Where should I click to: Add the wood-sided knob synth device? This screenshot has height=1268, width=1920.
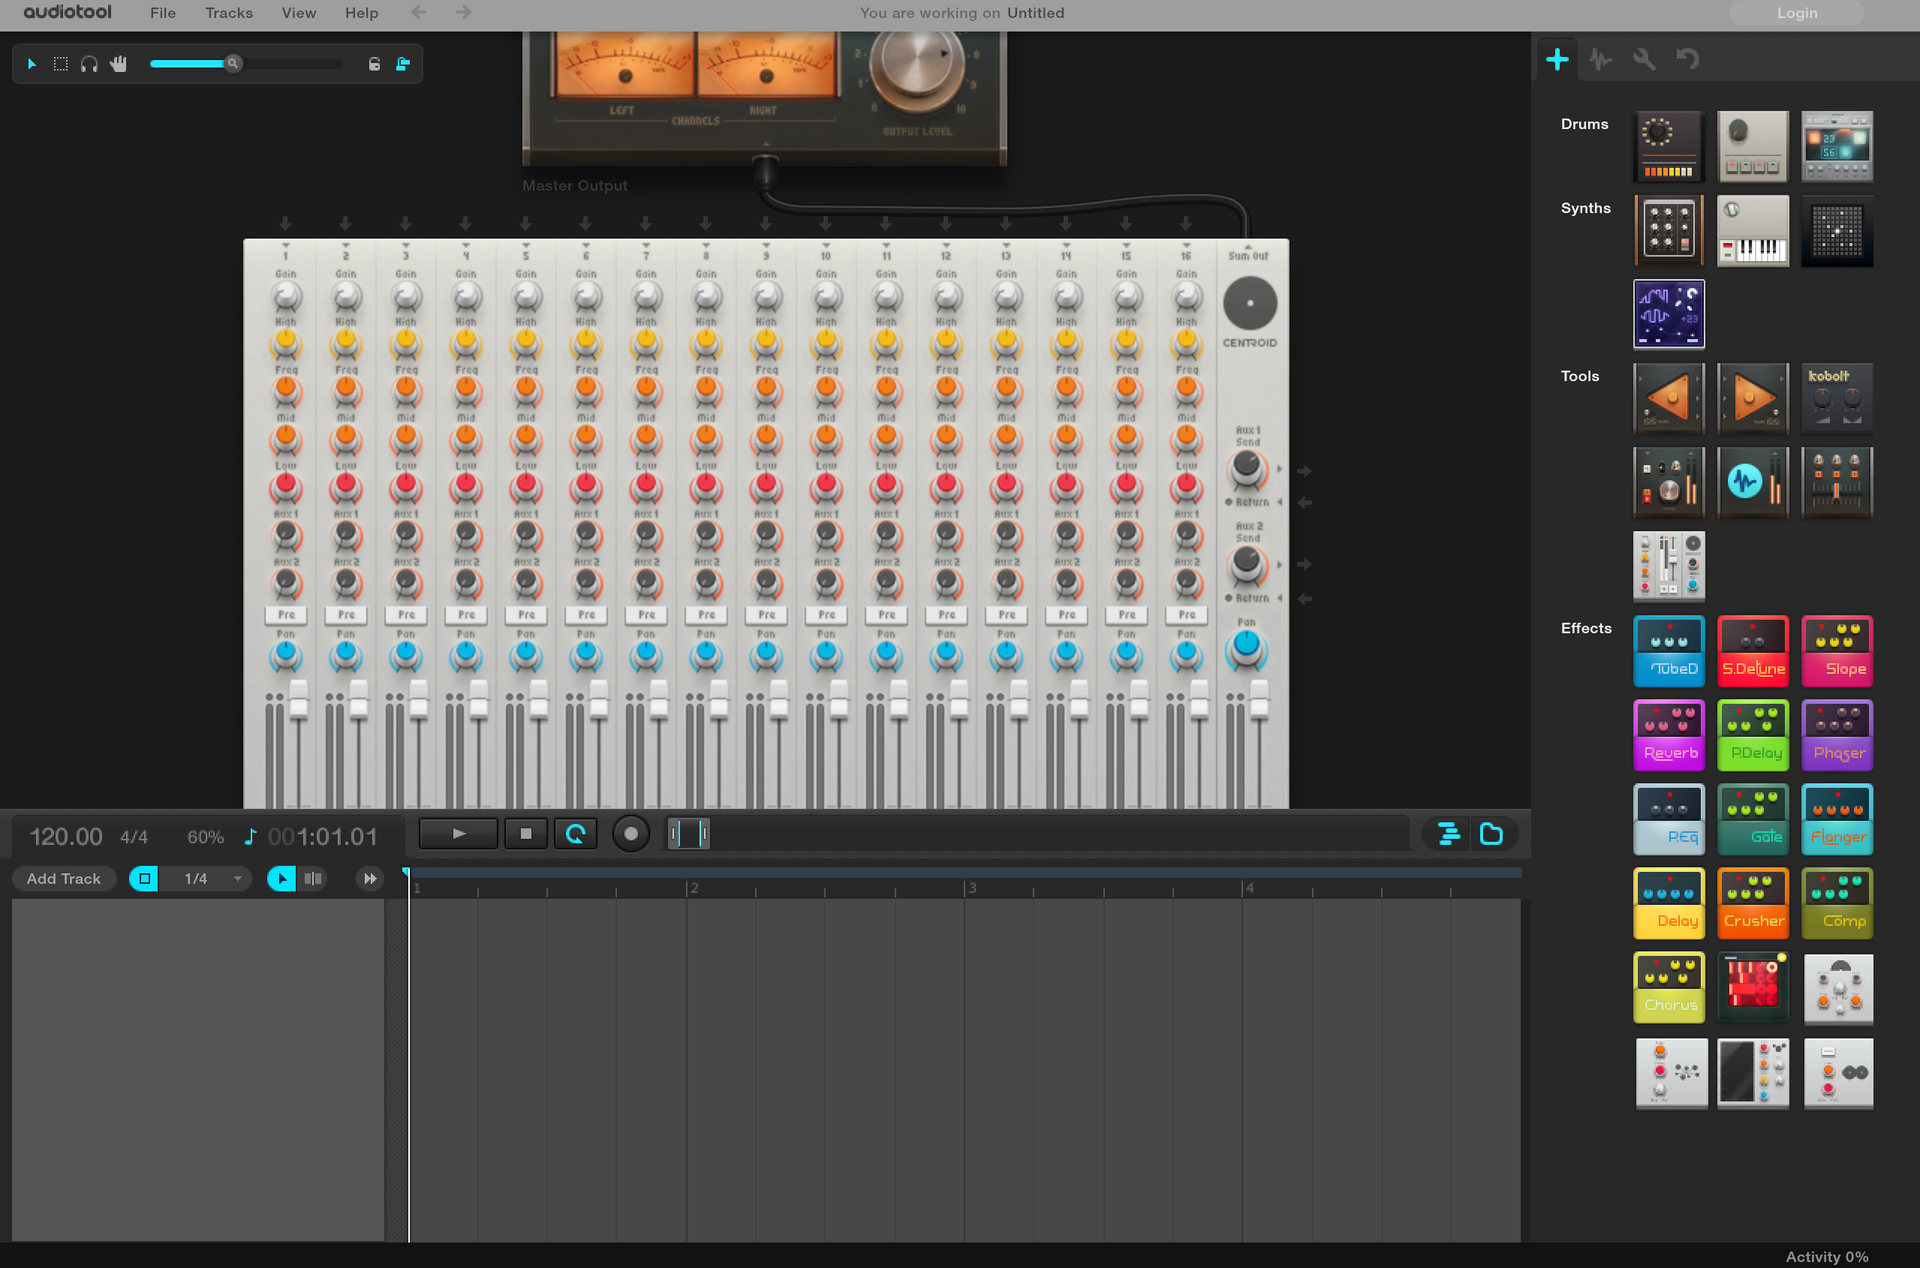tap(1669, 231)
